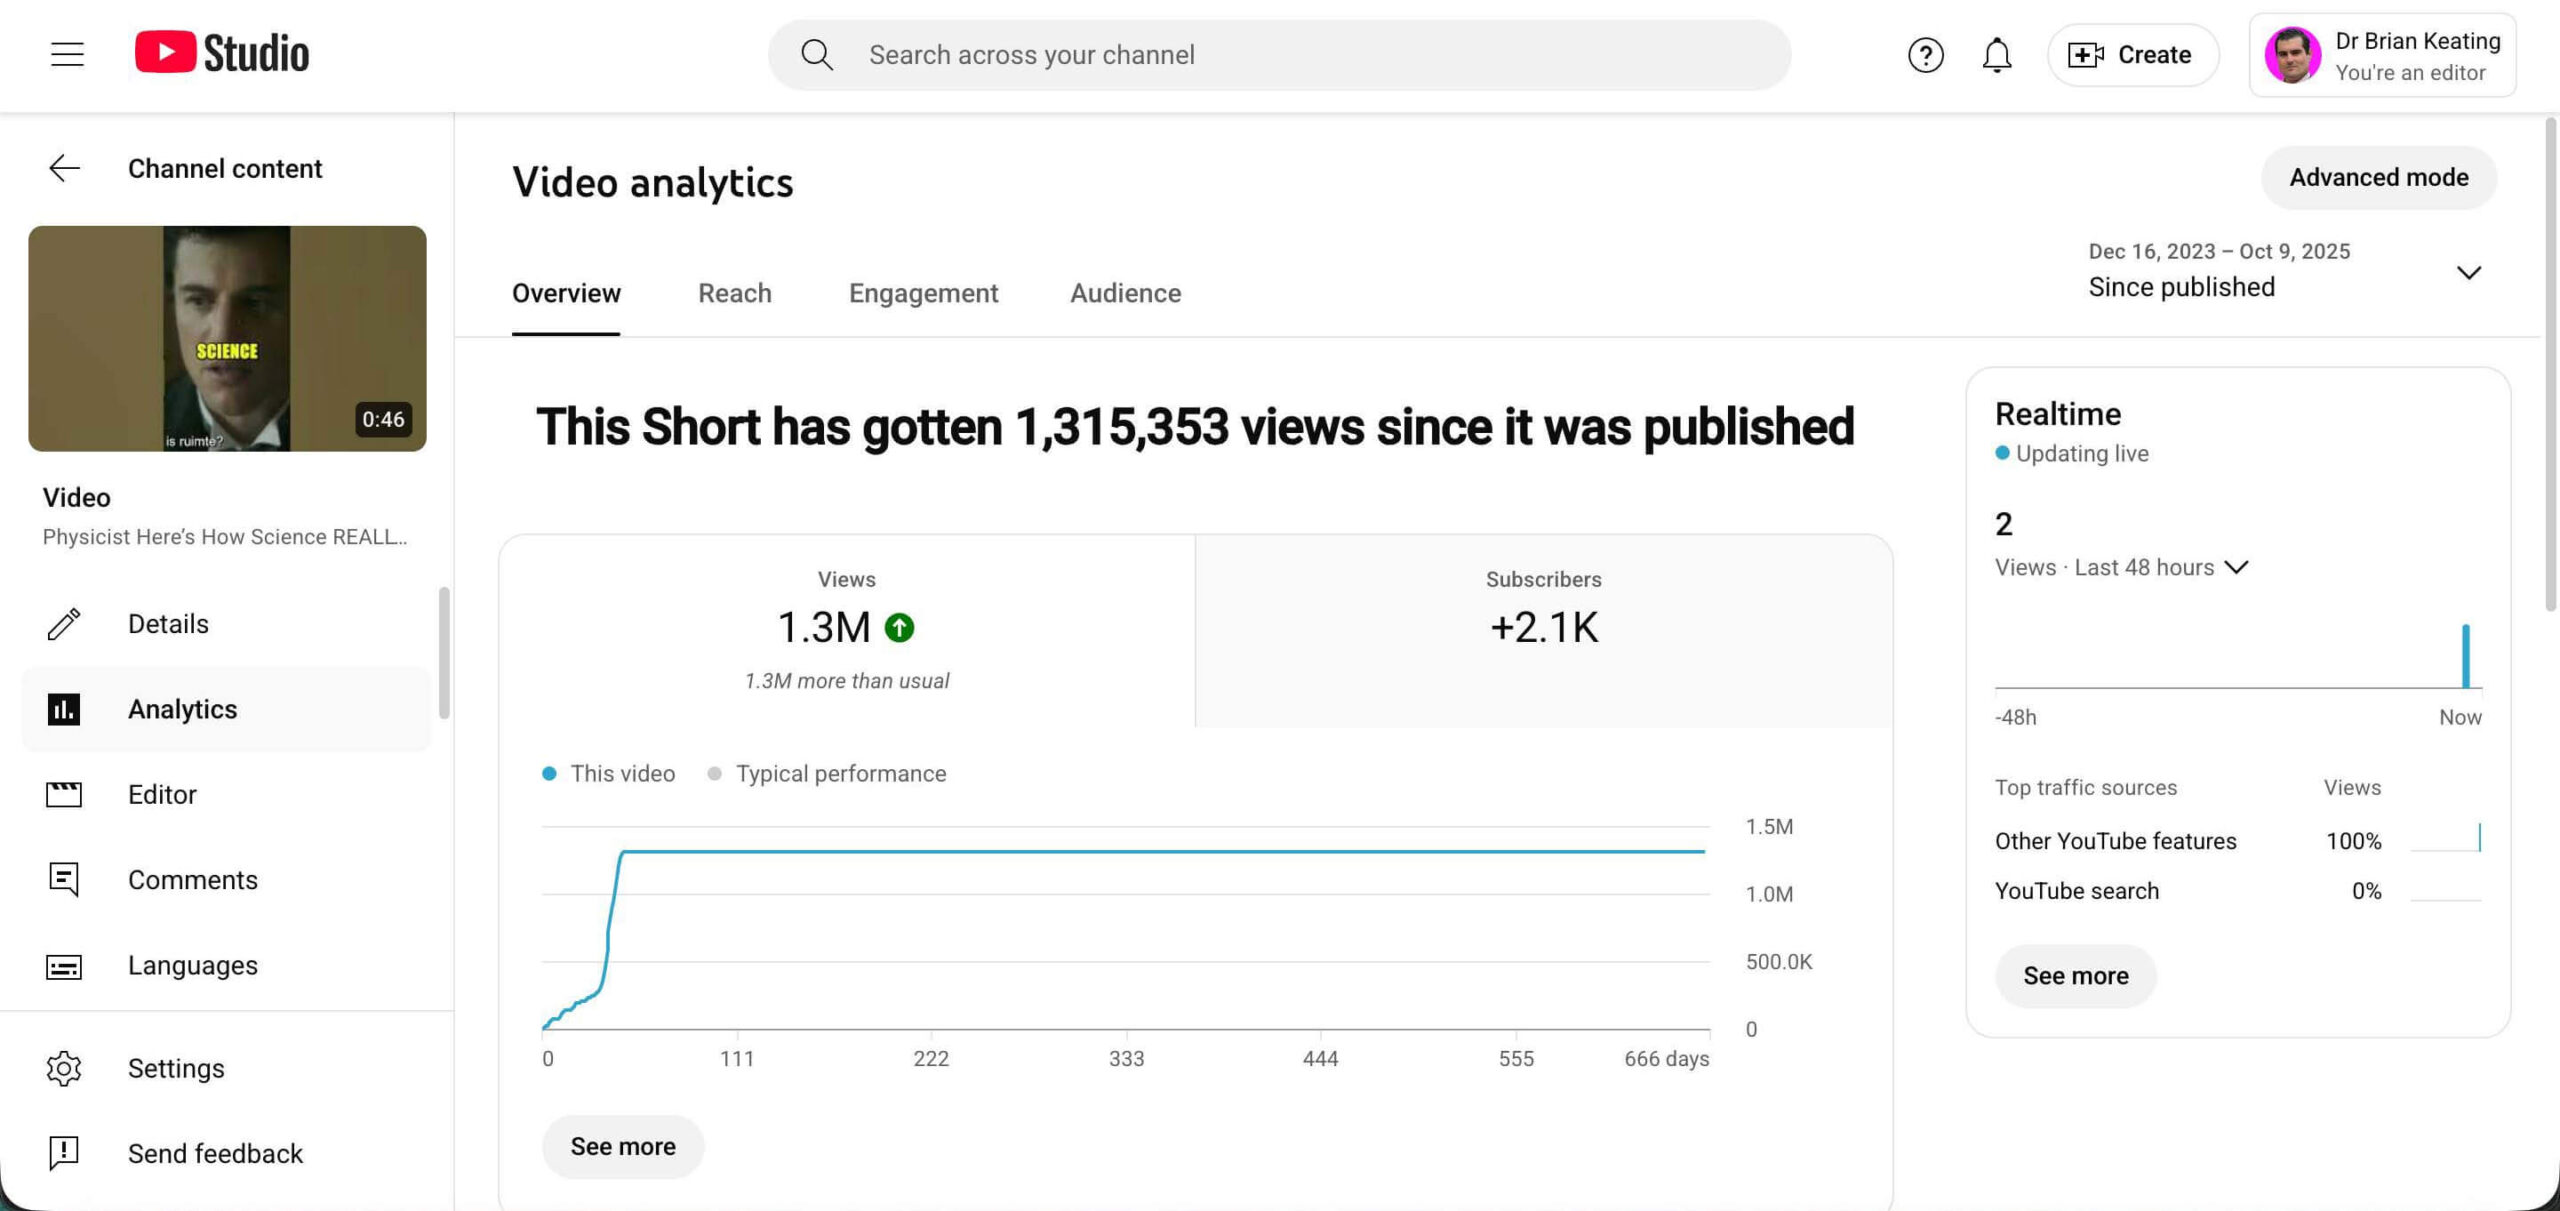This screenshot has width=2560, height=1211.
Task: Switch to the Engagement tab
Action: [923, 293]
